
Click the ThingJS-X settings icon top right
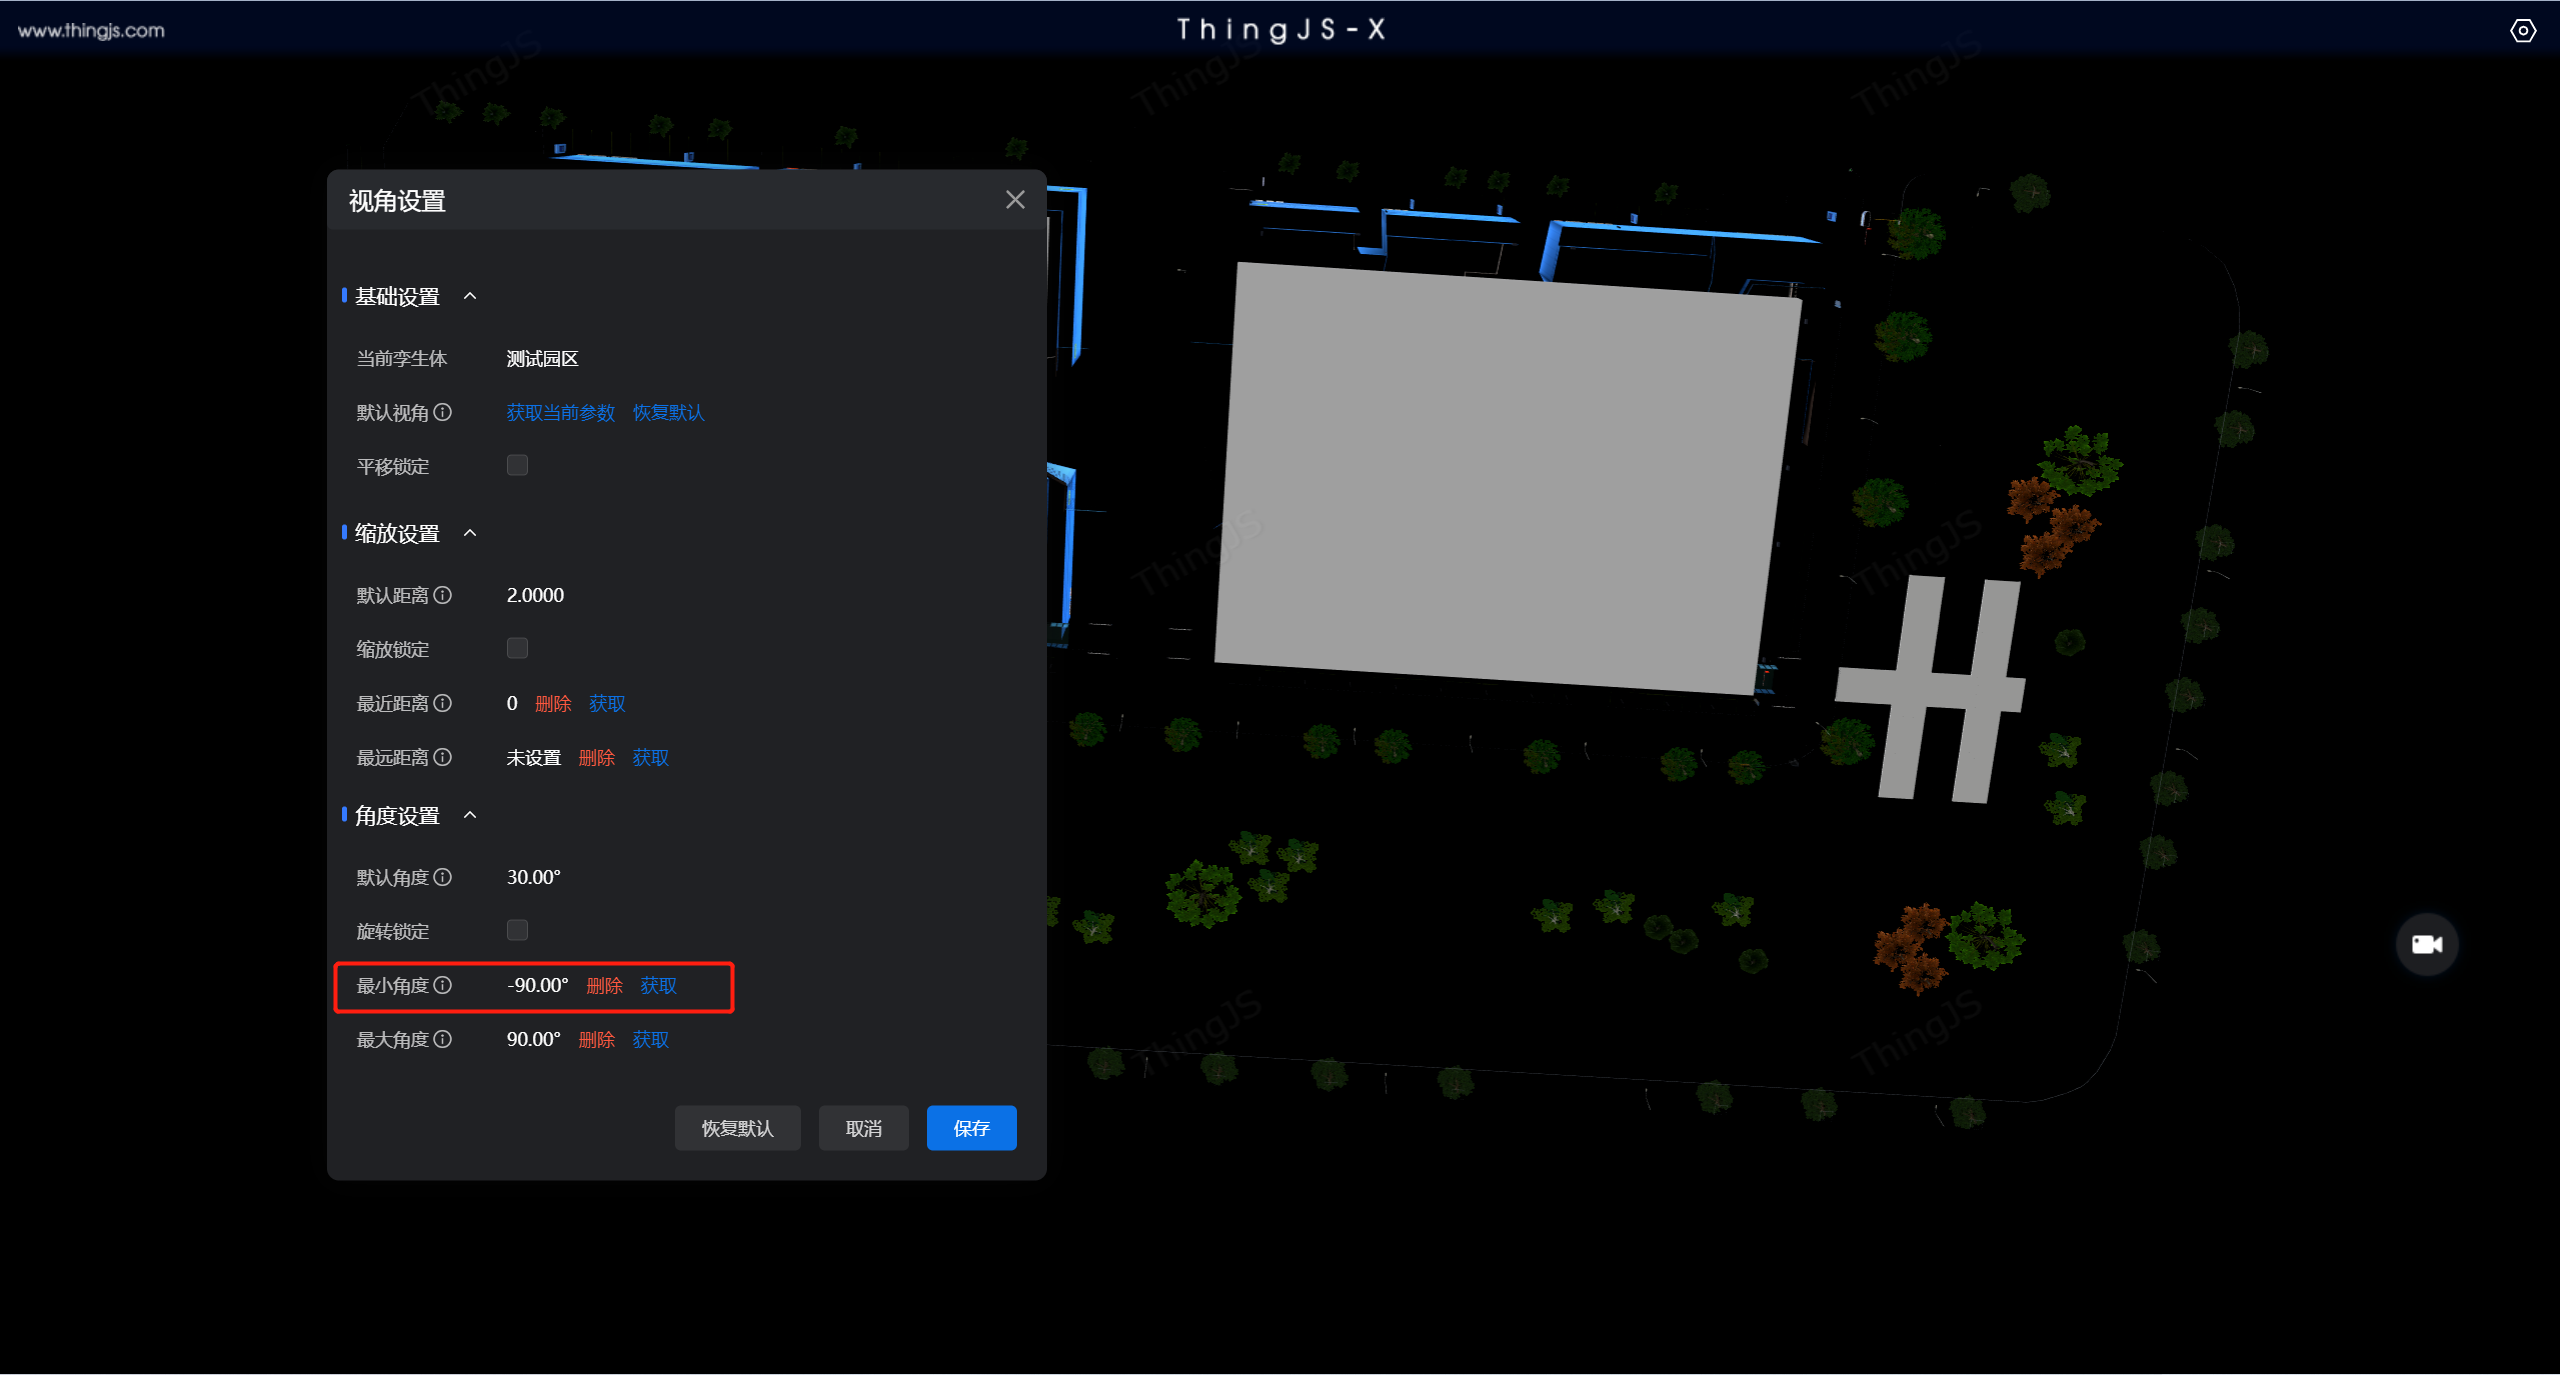(x=2524, y=30)
